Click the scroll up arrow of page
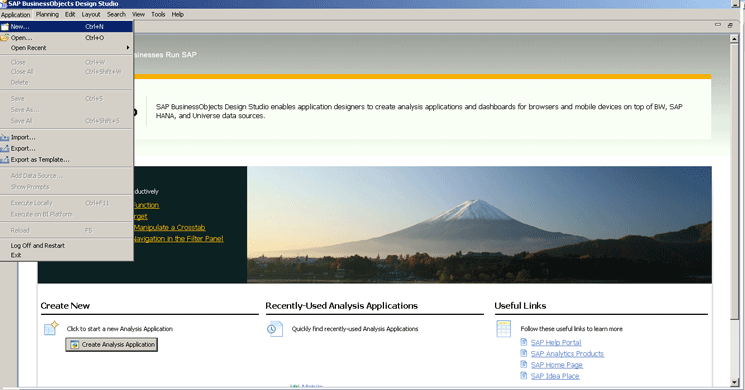This screenshot has width=745, height=390. 735,39
